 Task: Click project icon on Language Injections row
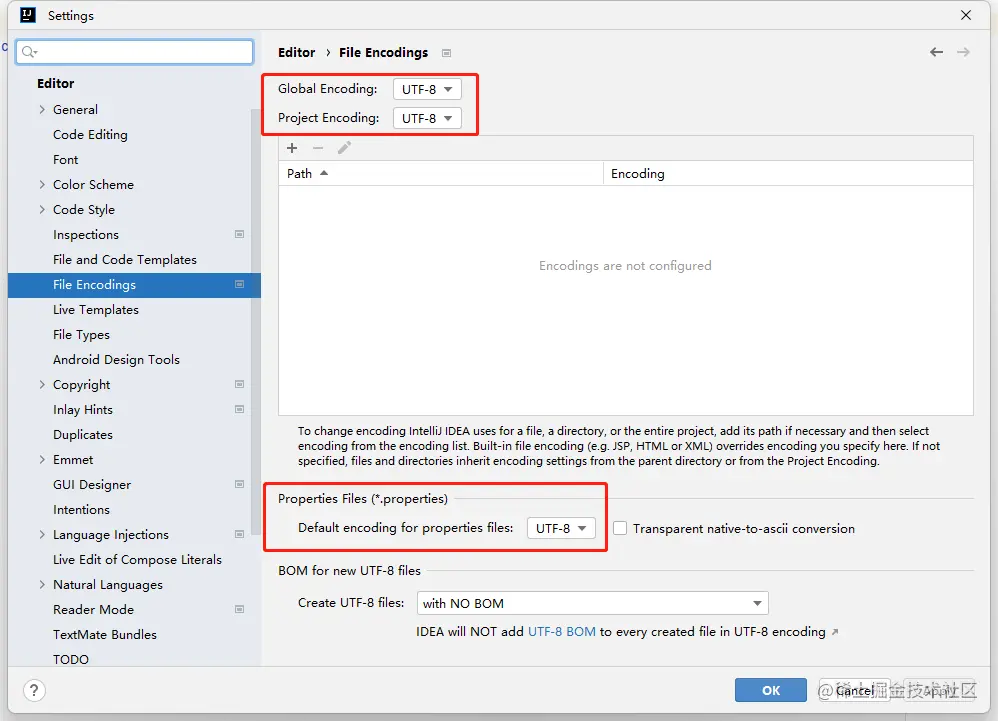tap(239, 535)
